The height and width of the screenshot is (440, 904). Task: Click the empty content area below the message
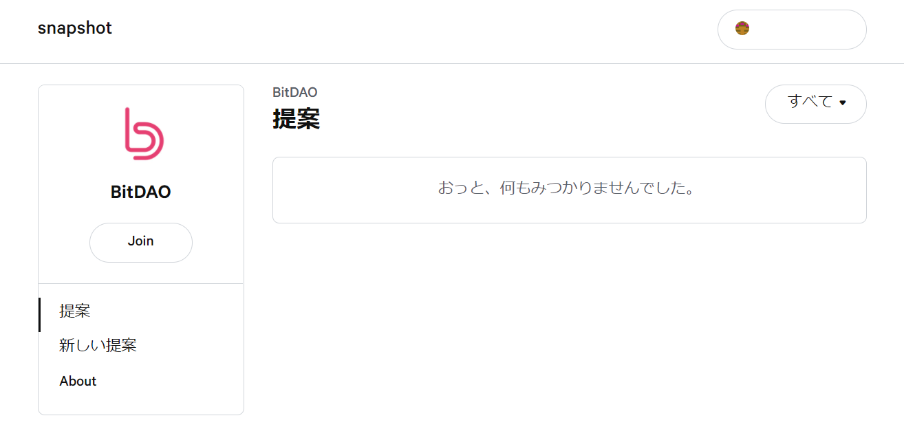click(x=569, y=329)
